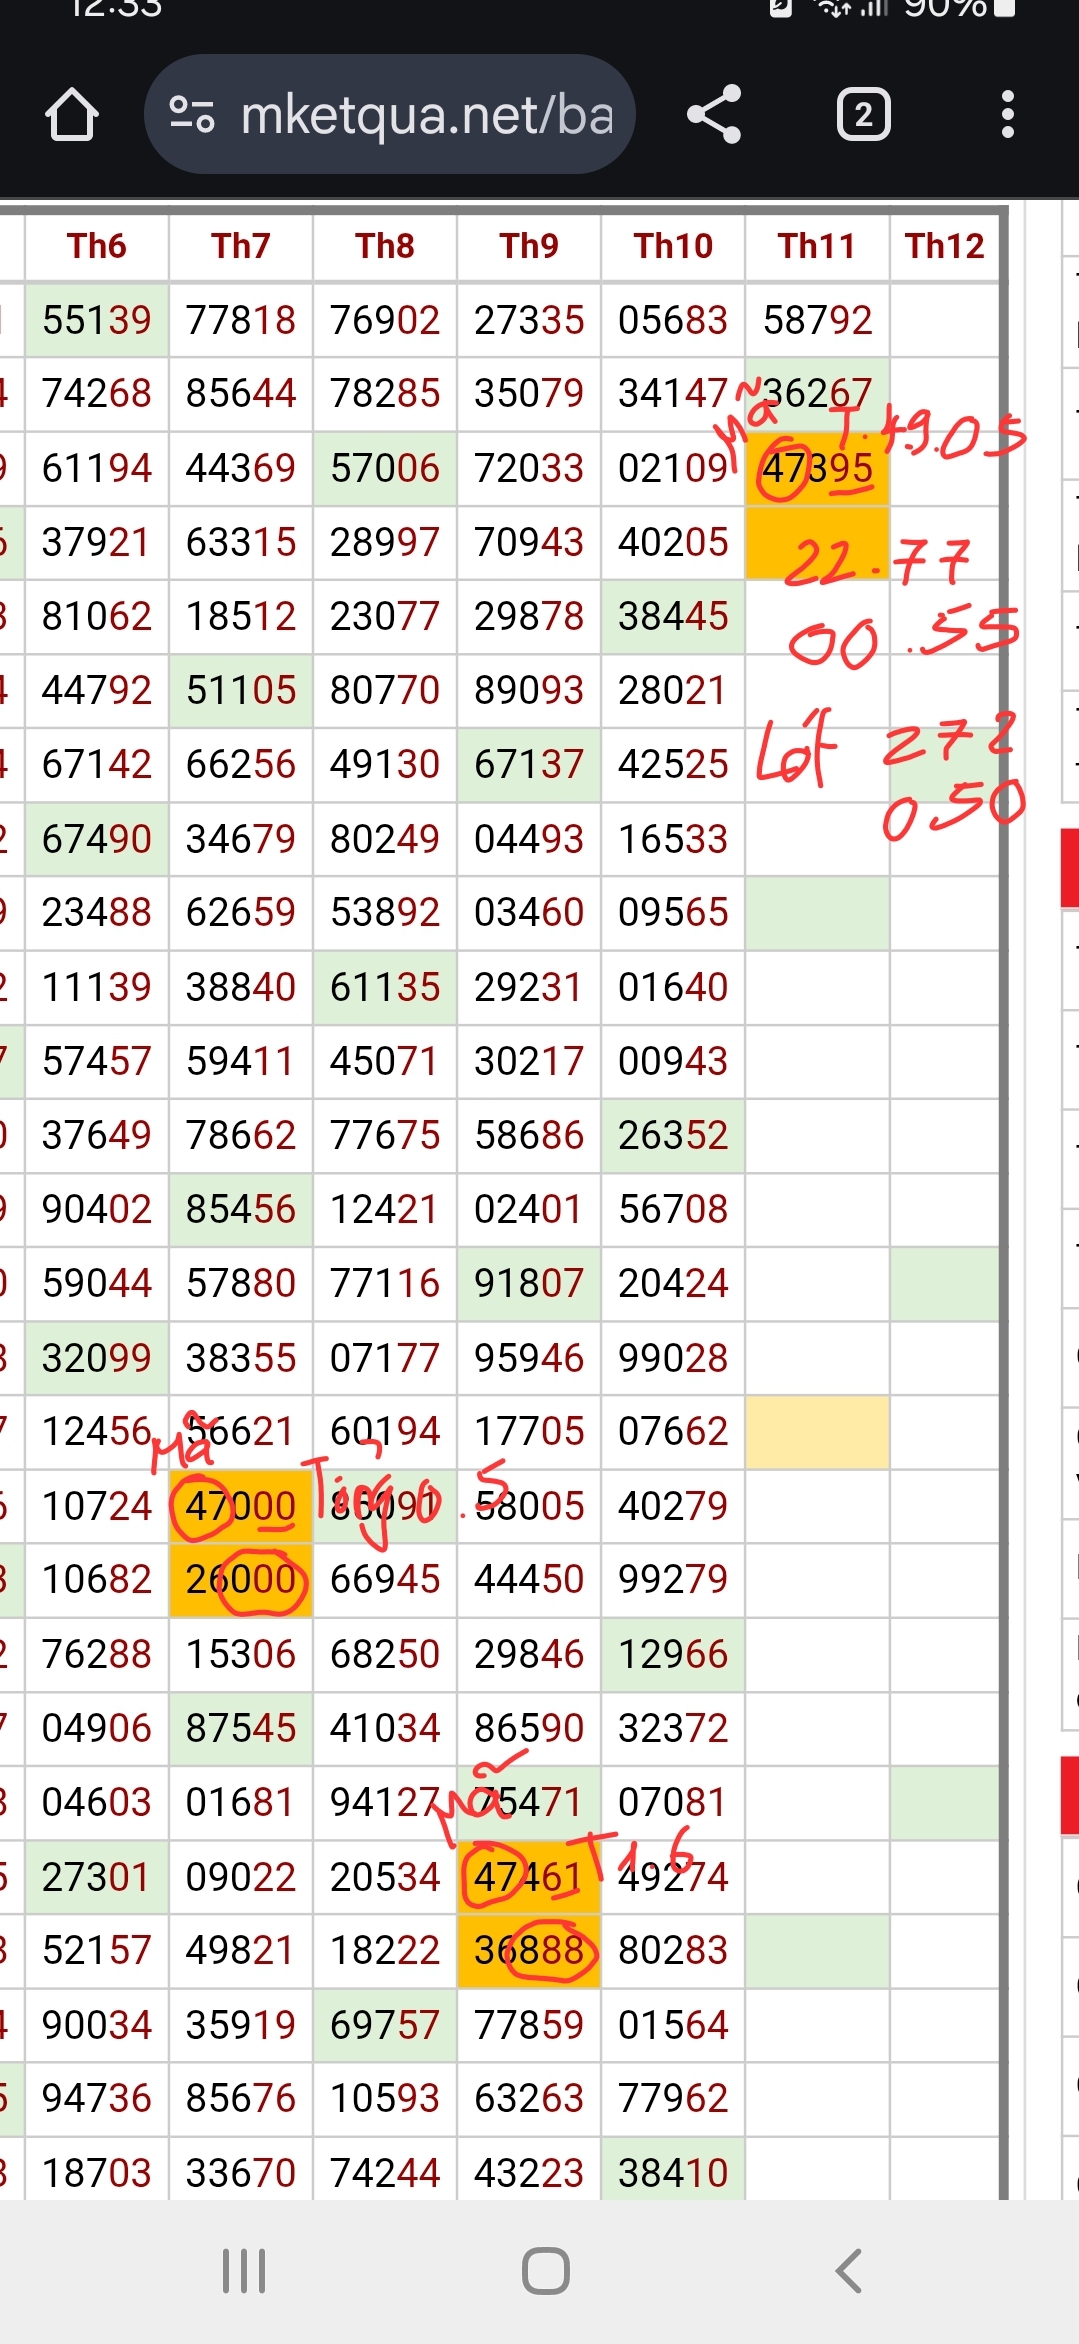Select the Th7 column header
This screenshot has height=2344, width=1079.
(x=241, y=246)
